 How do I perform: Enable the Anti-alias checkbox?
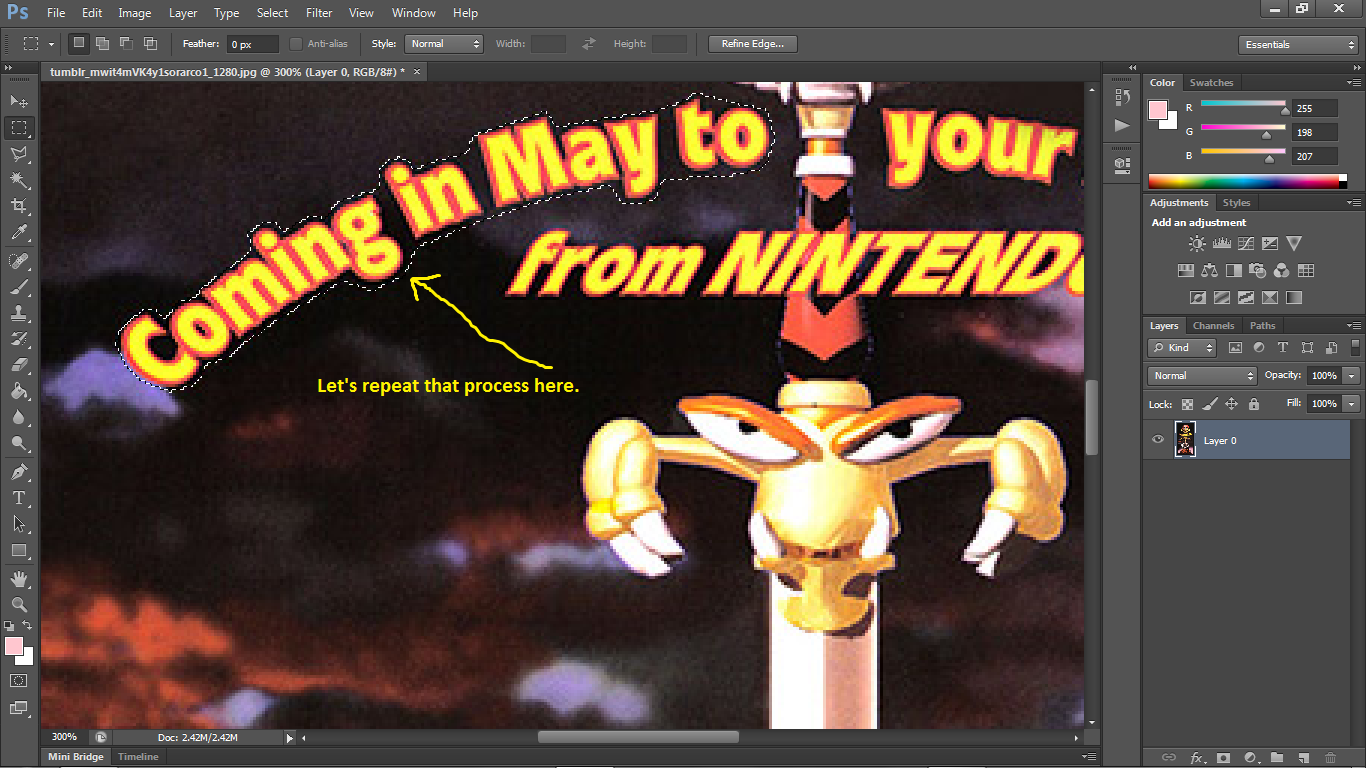point(296,44)
